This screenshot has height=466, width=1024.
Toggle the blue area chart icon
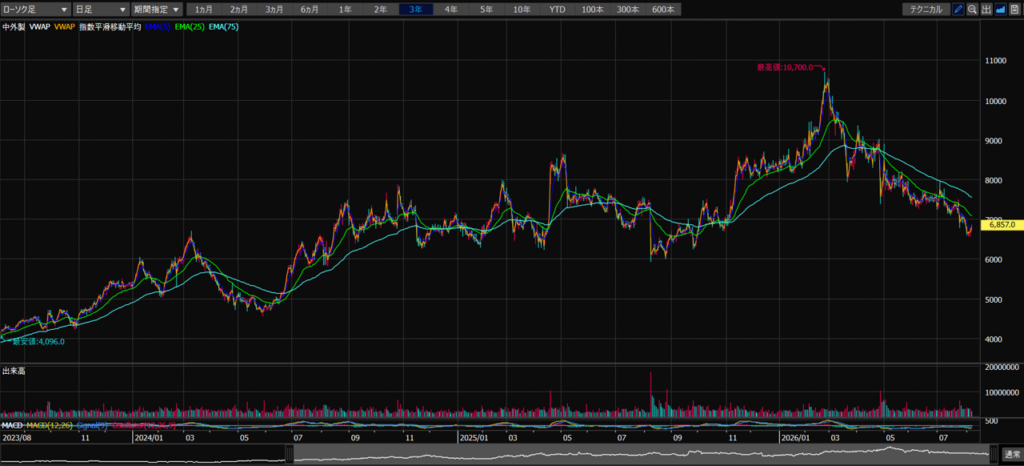tap(1000, 9)
